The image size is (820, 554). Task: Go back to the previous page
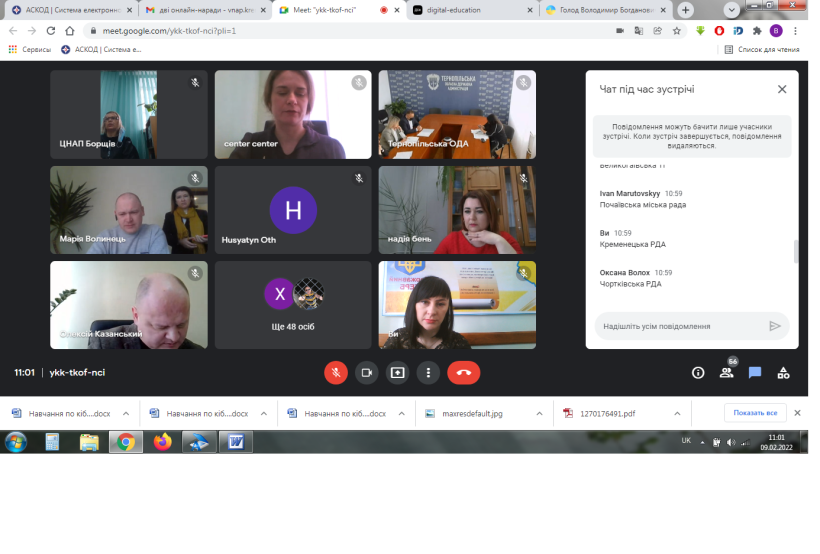click(13, 31)
